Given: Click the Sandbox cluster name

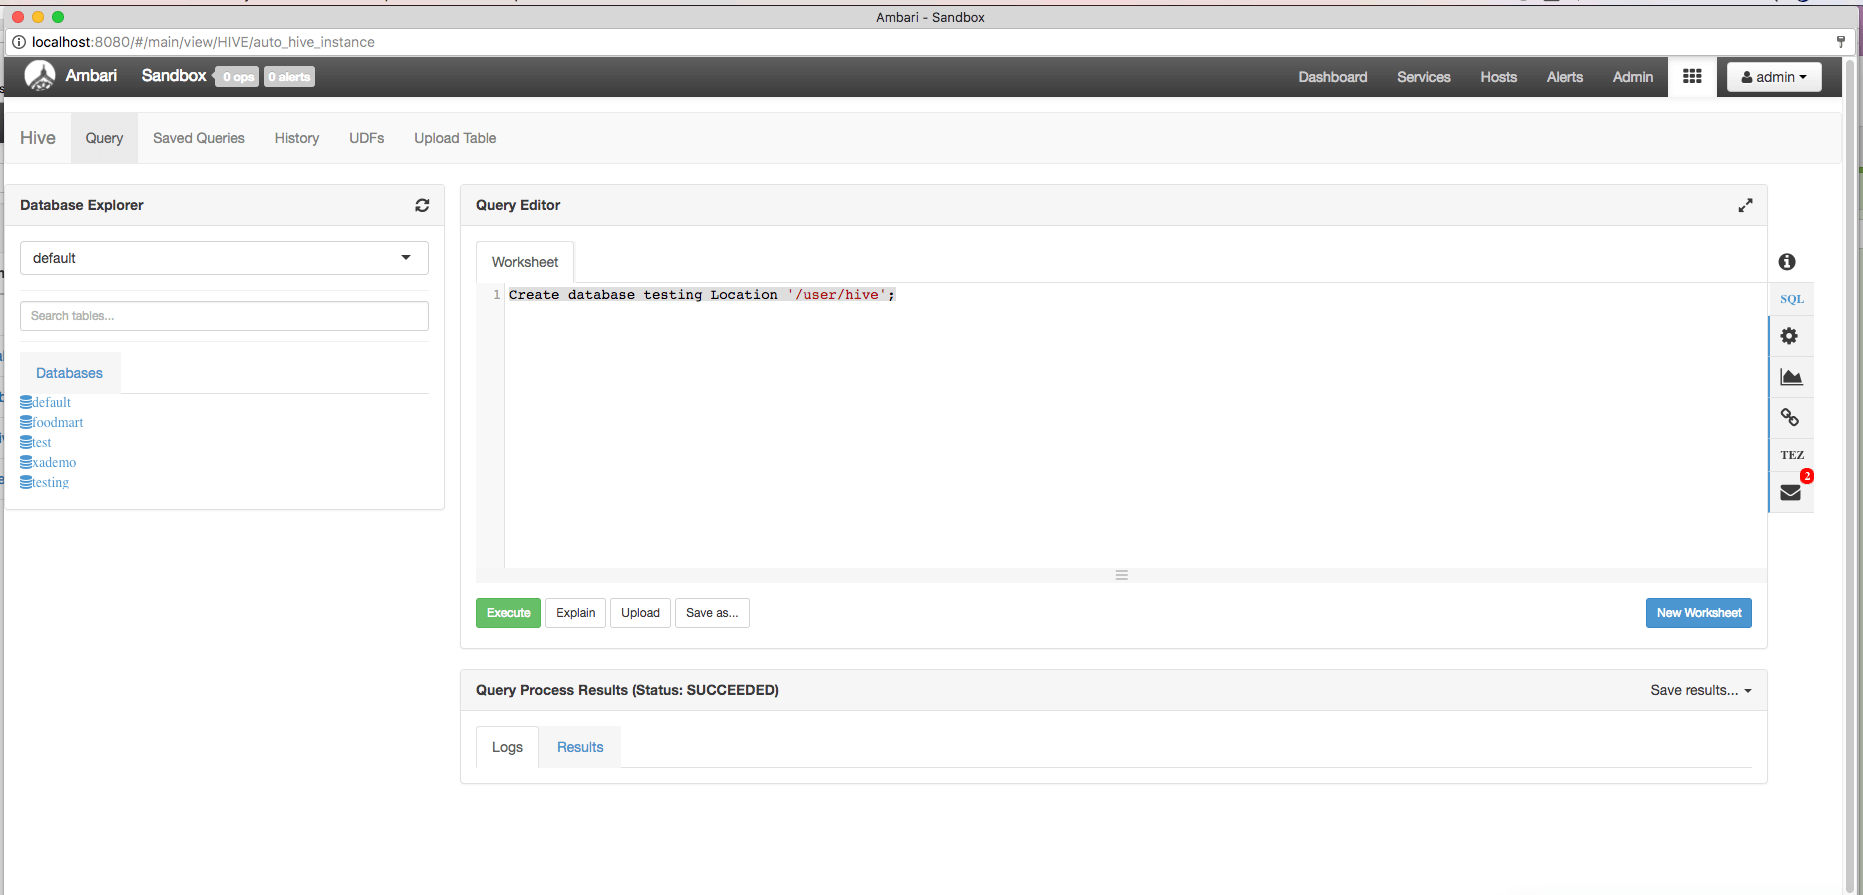Looking at the screenshot, I should 174,76.
